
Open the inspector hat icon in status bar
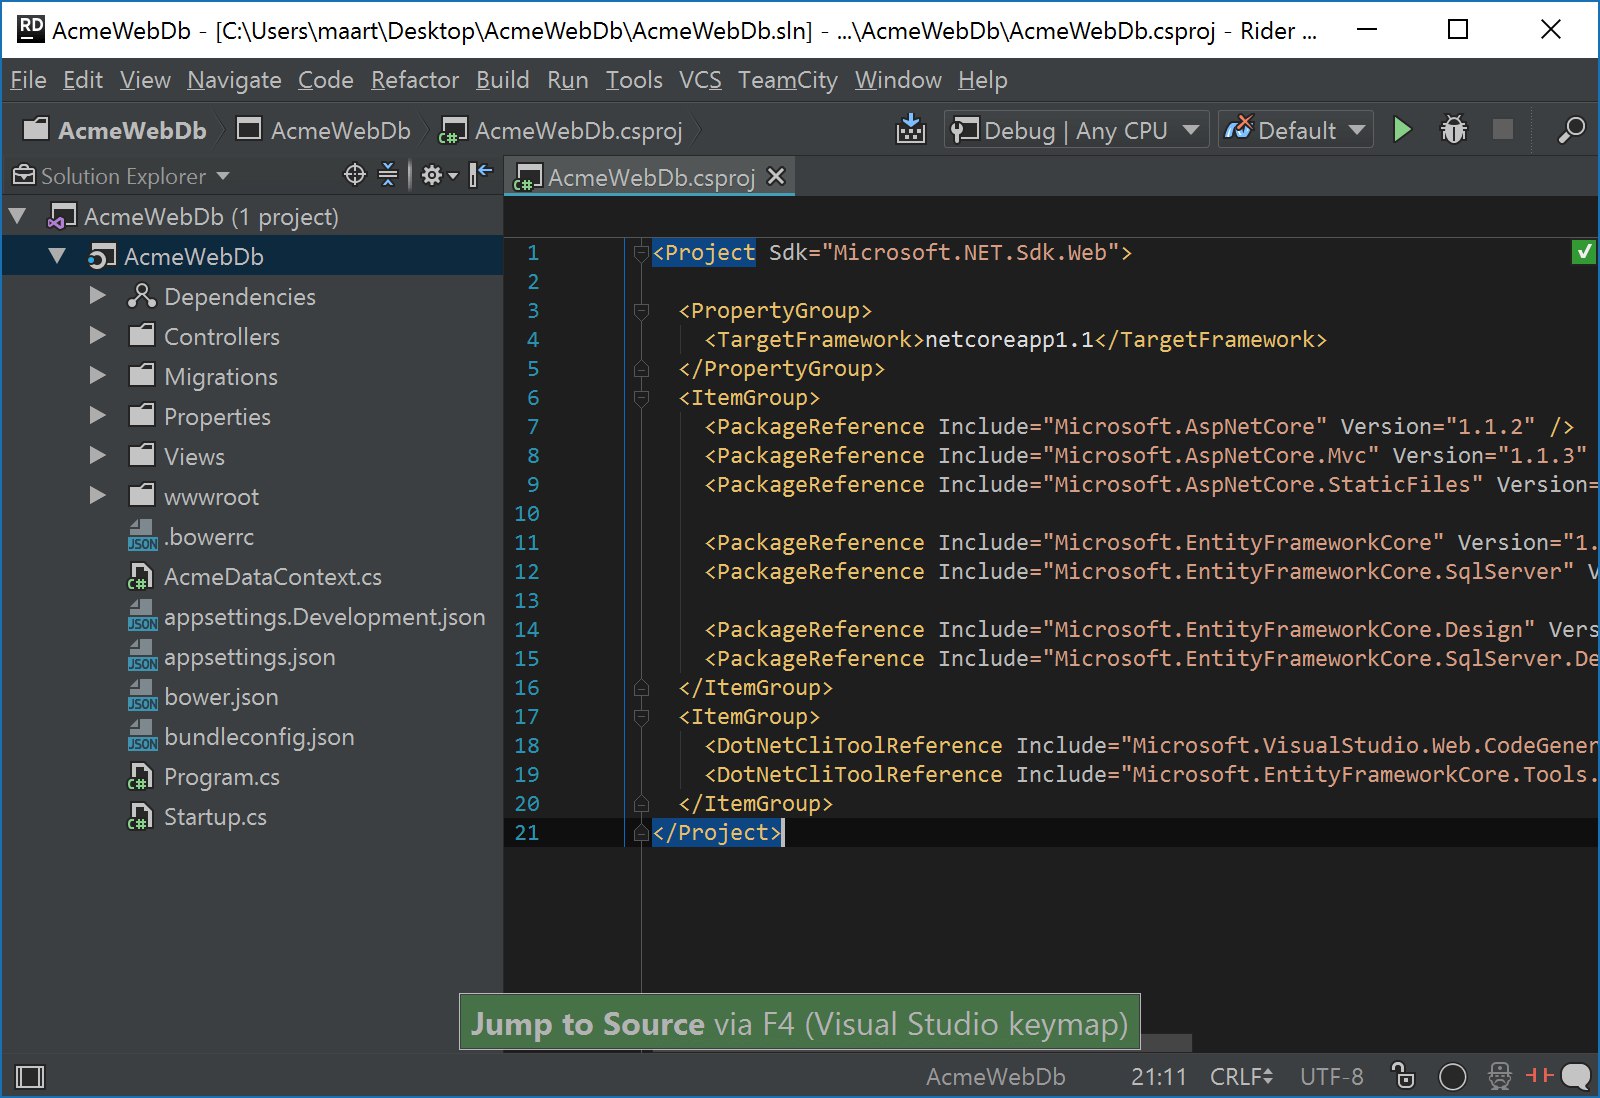[x=1499, y=1076]
